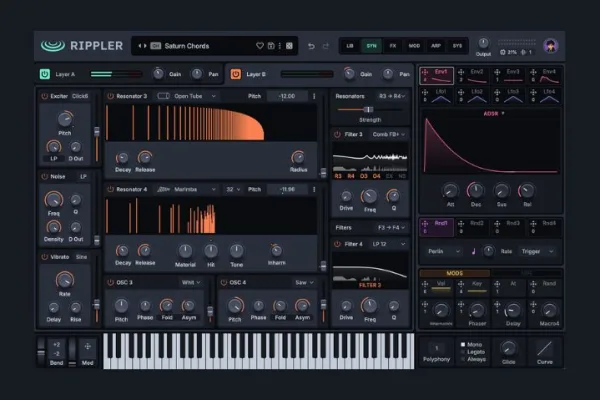The image size is (600, 400).
Task: Enable the Legato checkbox
Action: click(463, 352)
